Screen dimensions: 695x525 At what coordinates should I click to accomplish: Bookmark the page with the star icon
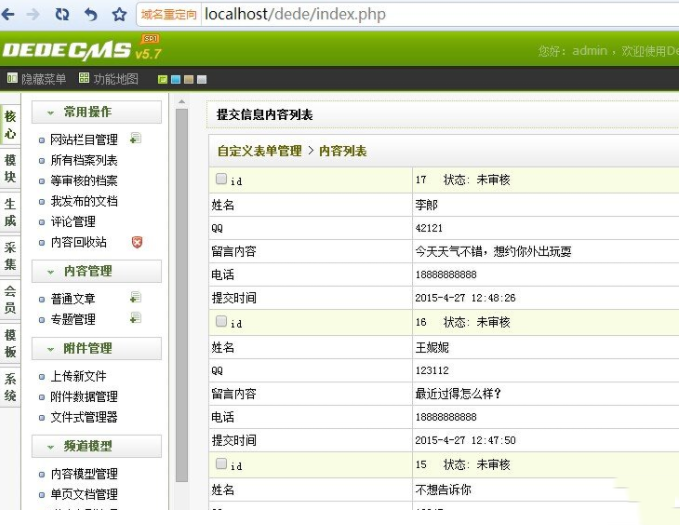click(119, 15)
